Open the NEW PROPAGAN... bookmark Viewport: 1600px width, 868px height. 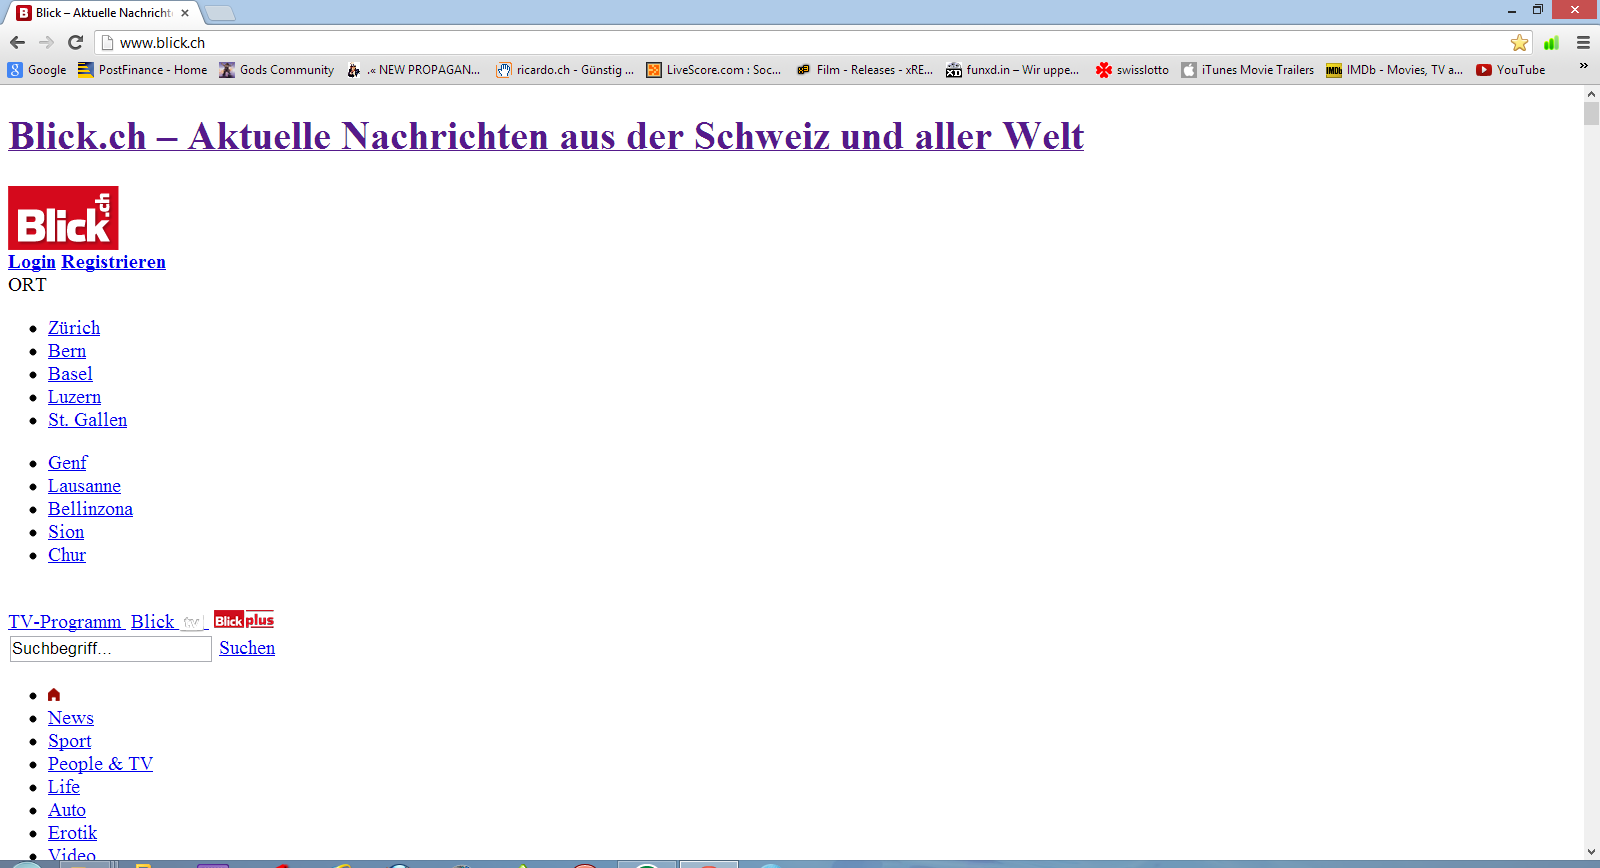click(413, 70)
